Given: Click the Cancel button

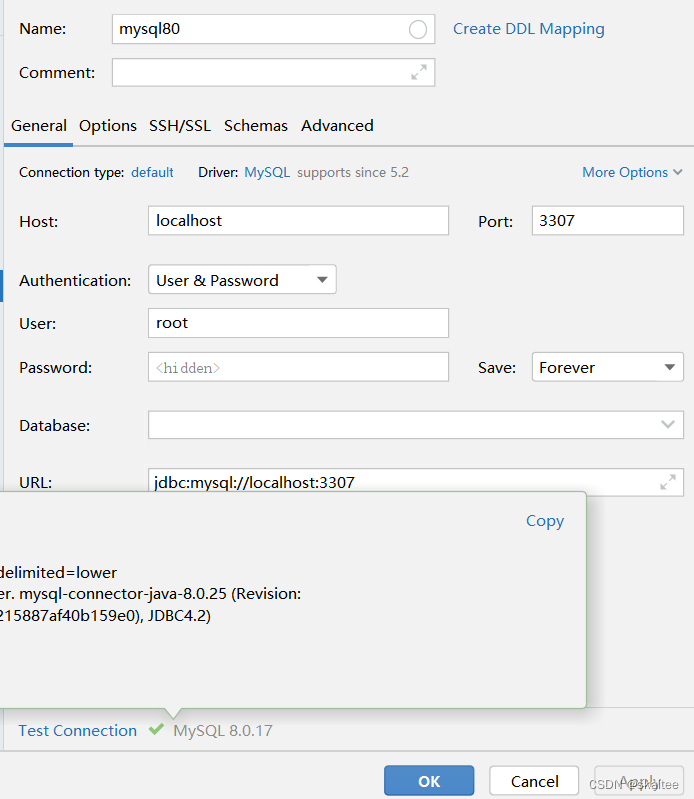Looking at the screenshot, I should coord(534,781).
